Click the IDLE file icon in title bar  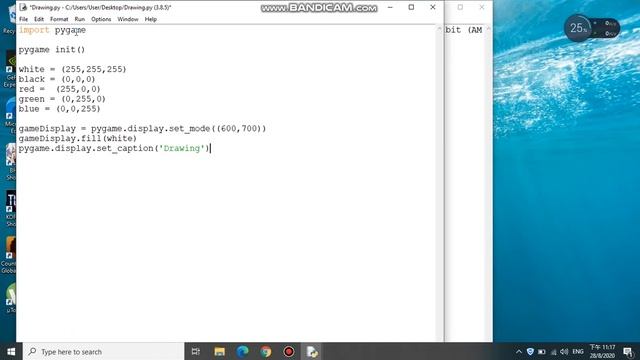coord(23,7)
